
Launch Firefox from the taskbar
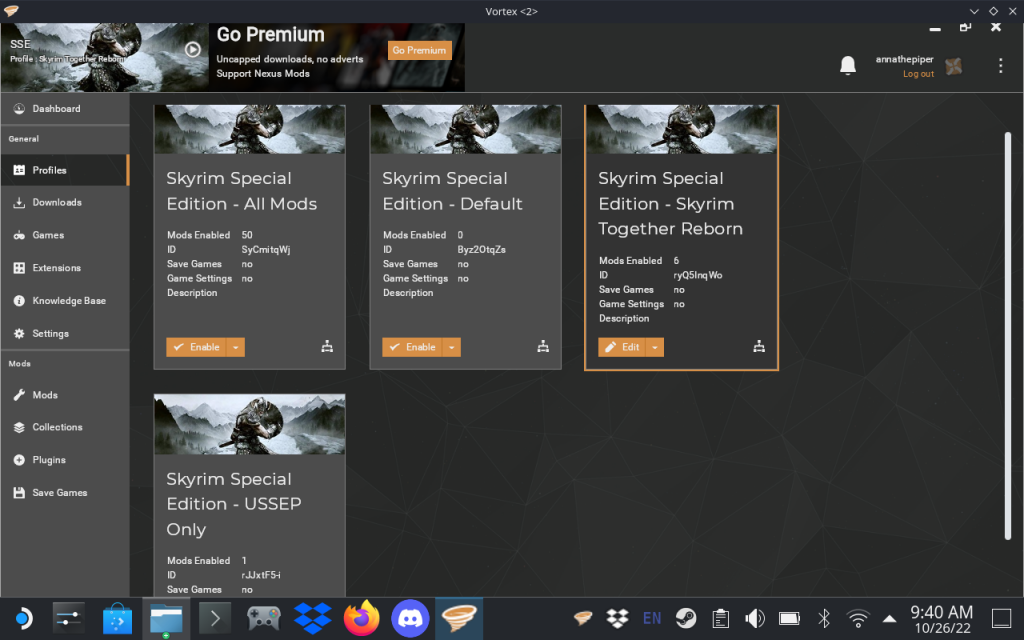[x=362, y=619]
